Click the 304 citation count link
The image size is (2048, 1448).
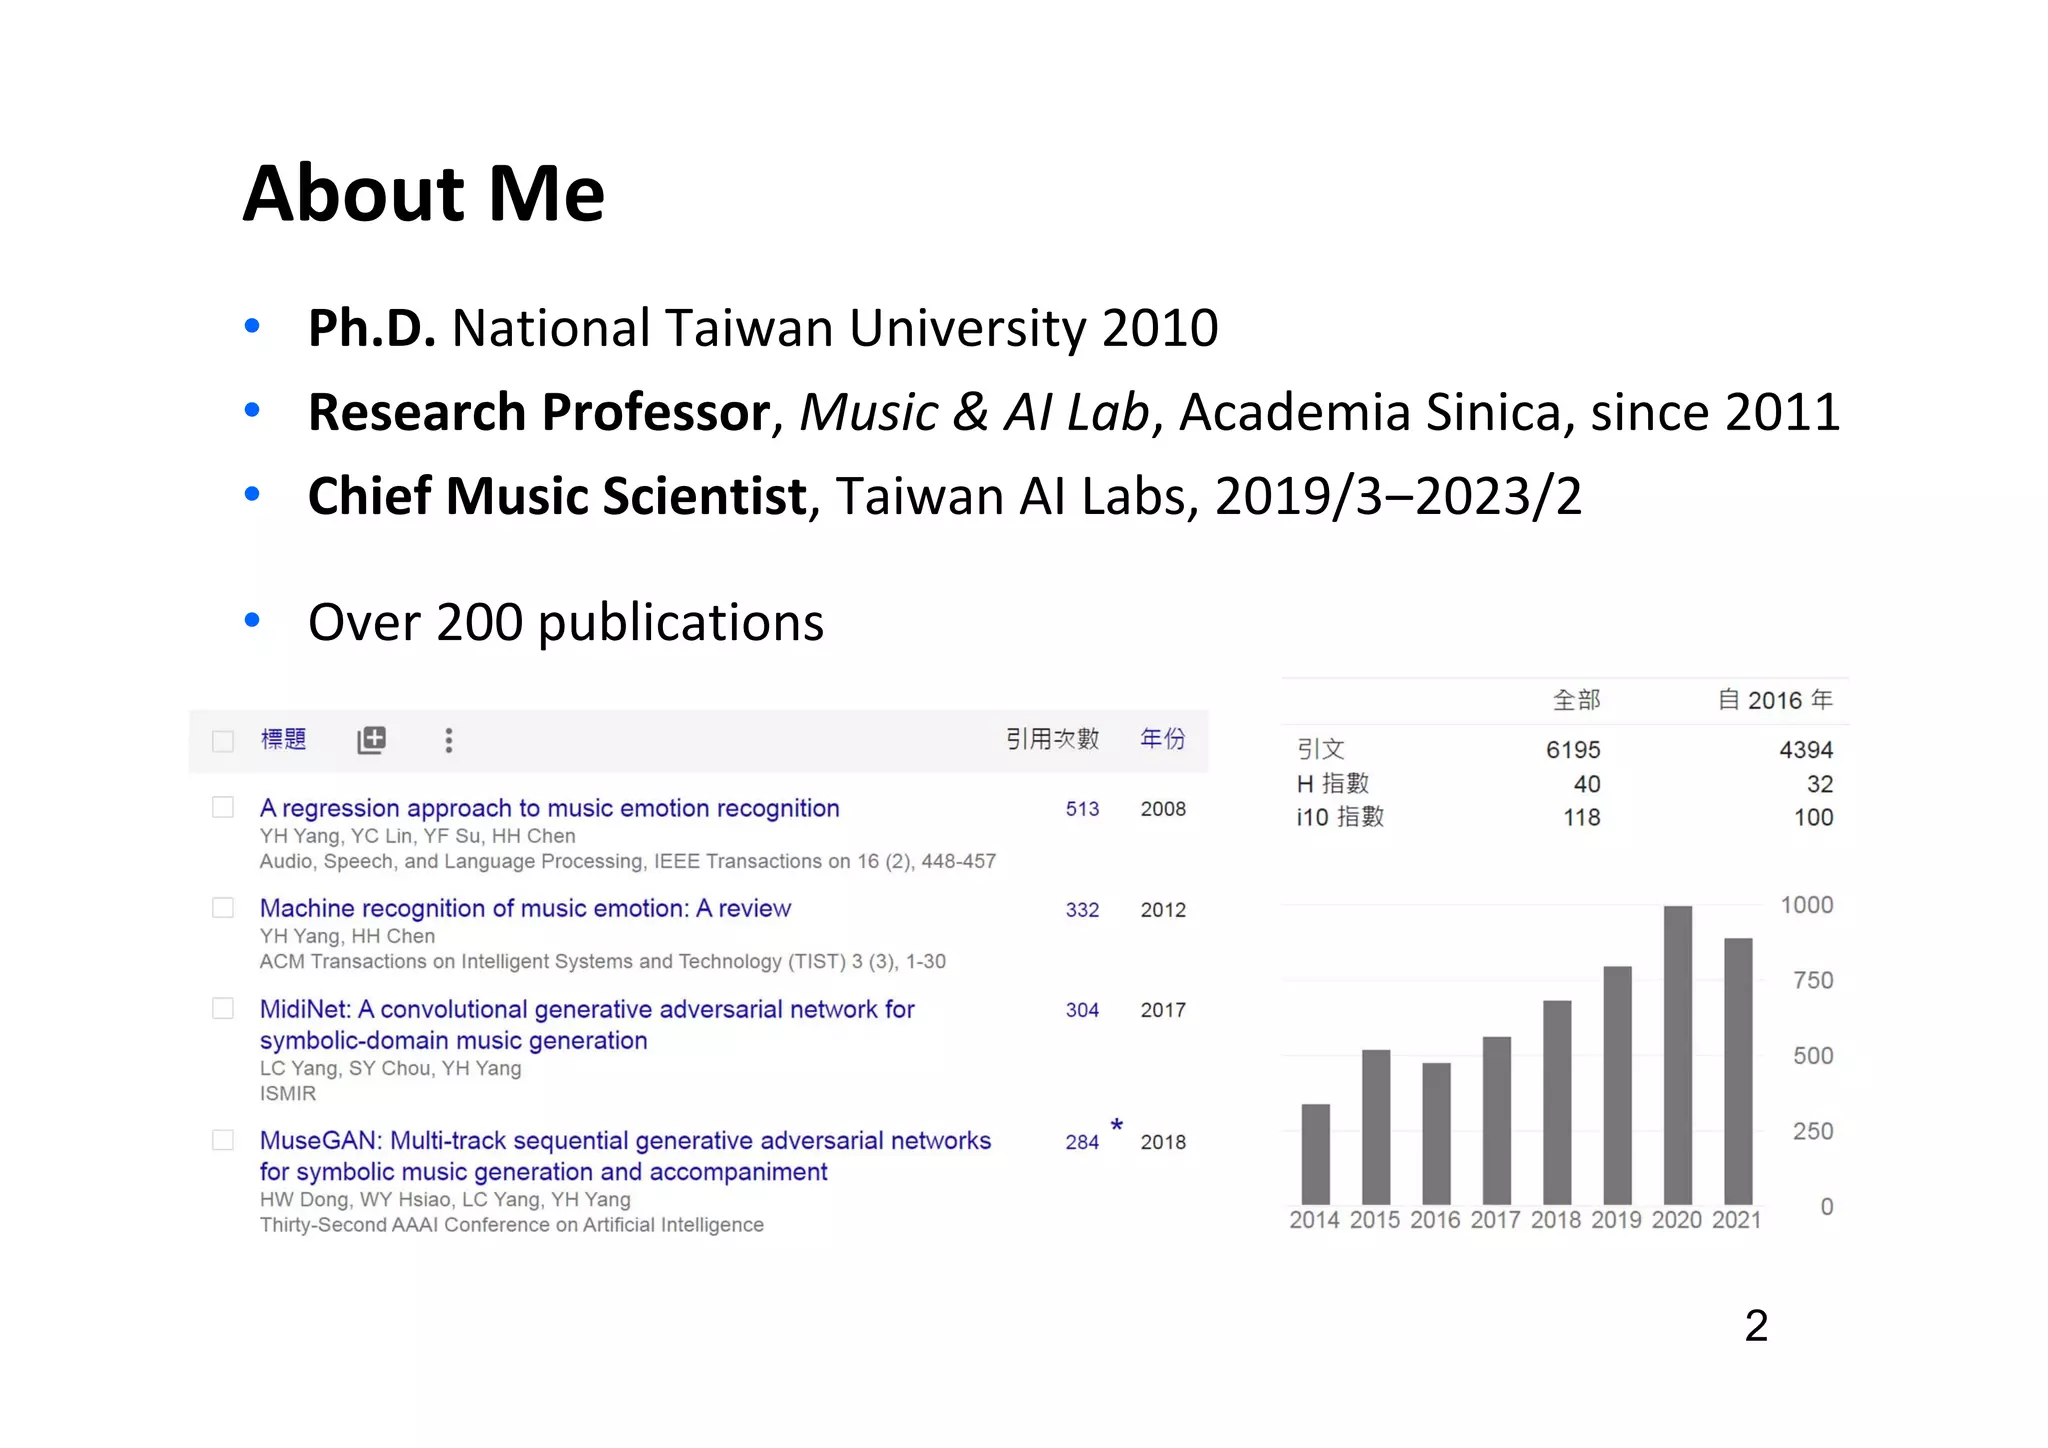click(1082, 1010)
